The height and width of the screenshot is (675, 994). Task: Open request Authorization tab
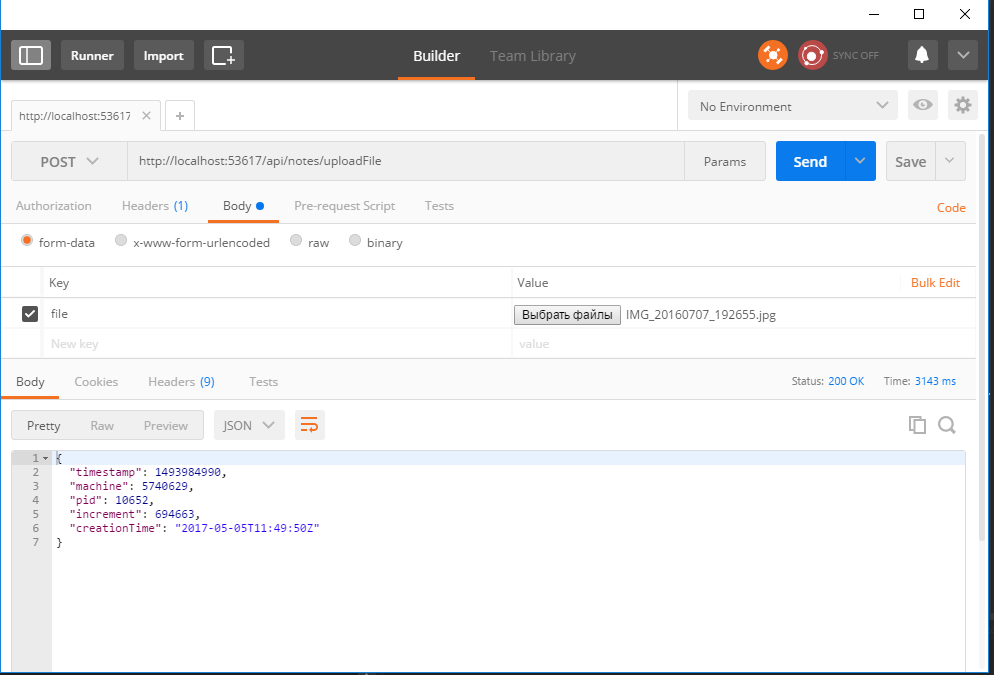[54, 206]
